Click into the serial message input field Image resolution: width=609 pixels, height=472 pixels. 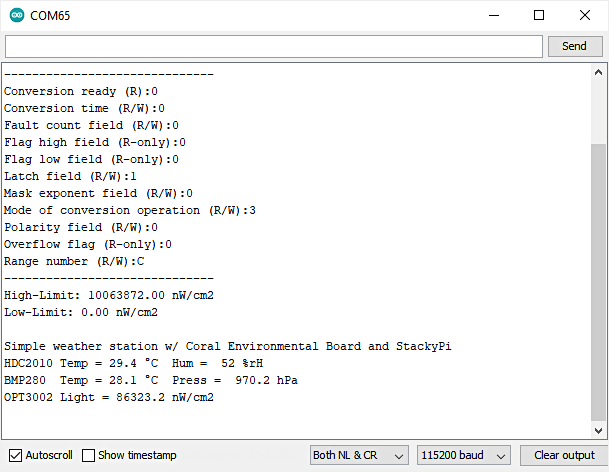[x=274, y=46]
